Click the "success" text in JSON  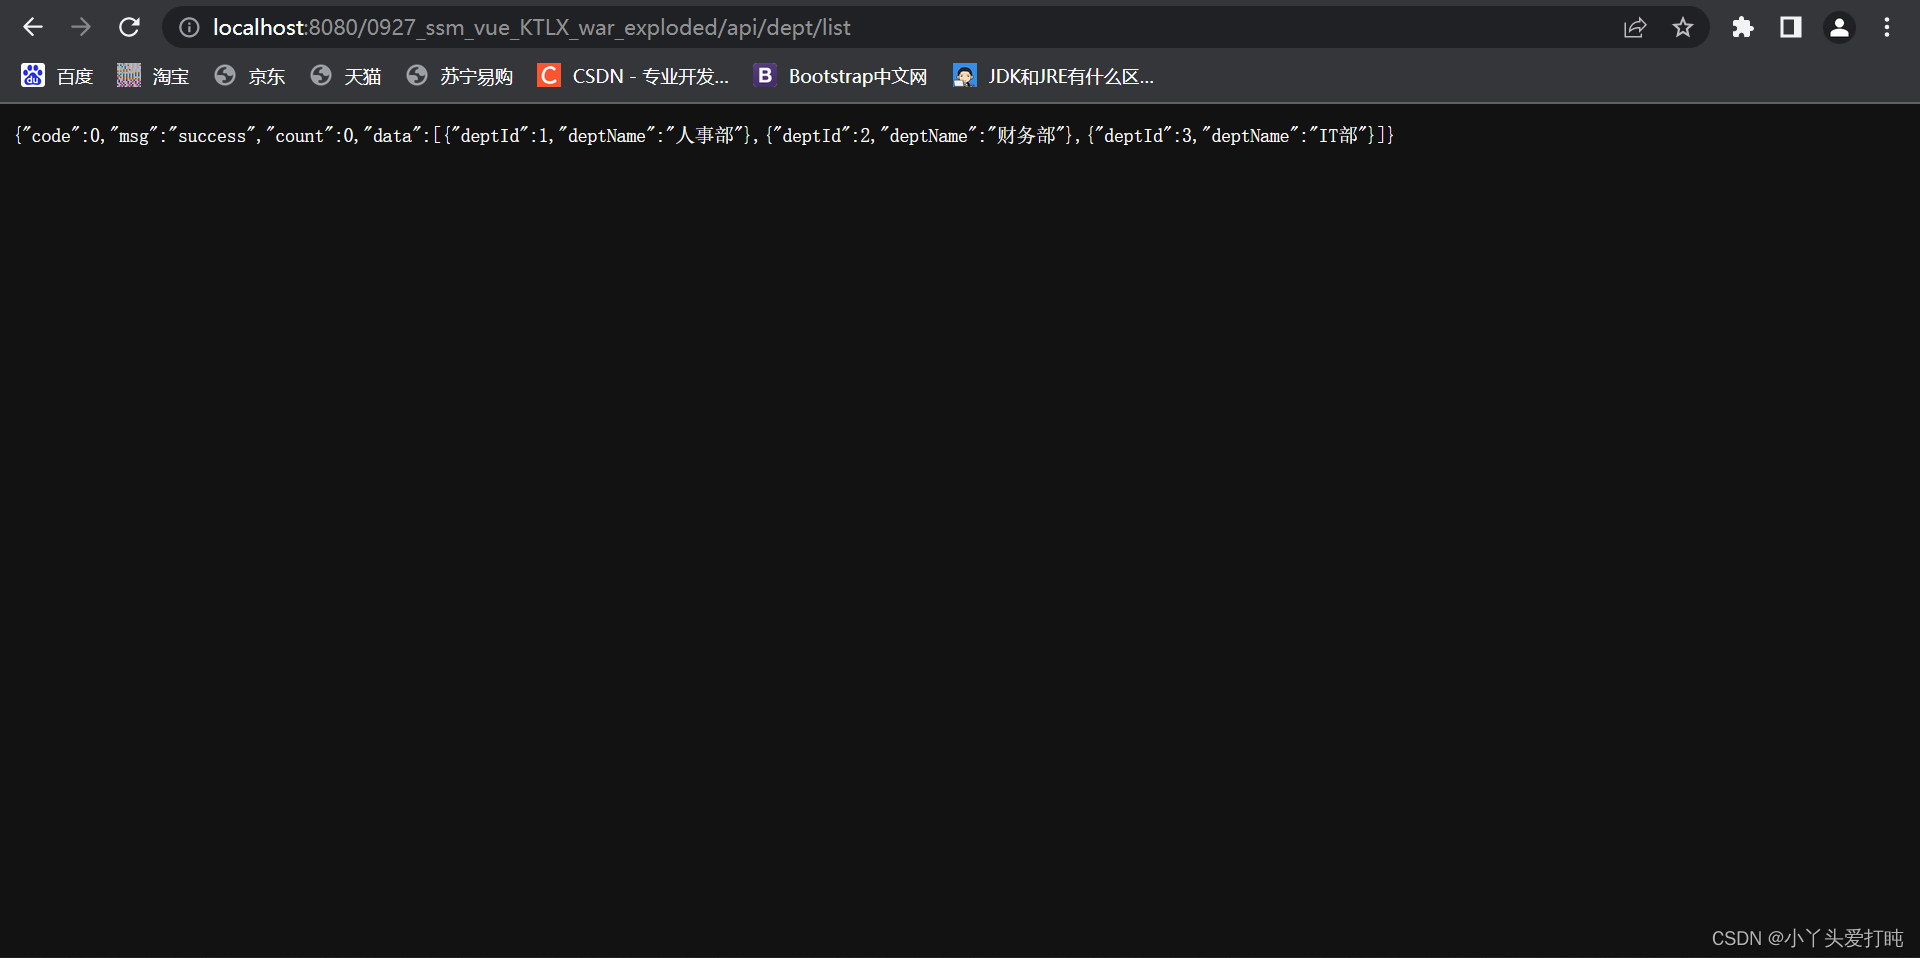coord(212,136)
